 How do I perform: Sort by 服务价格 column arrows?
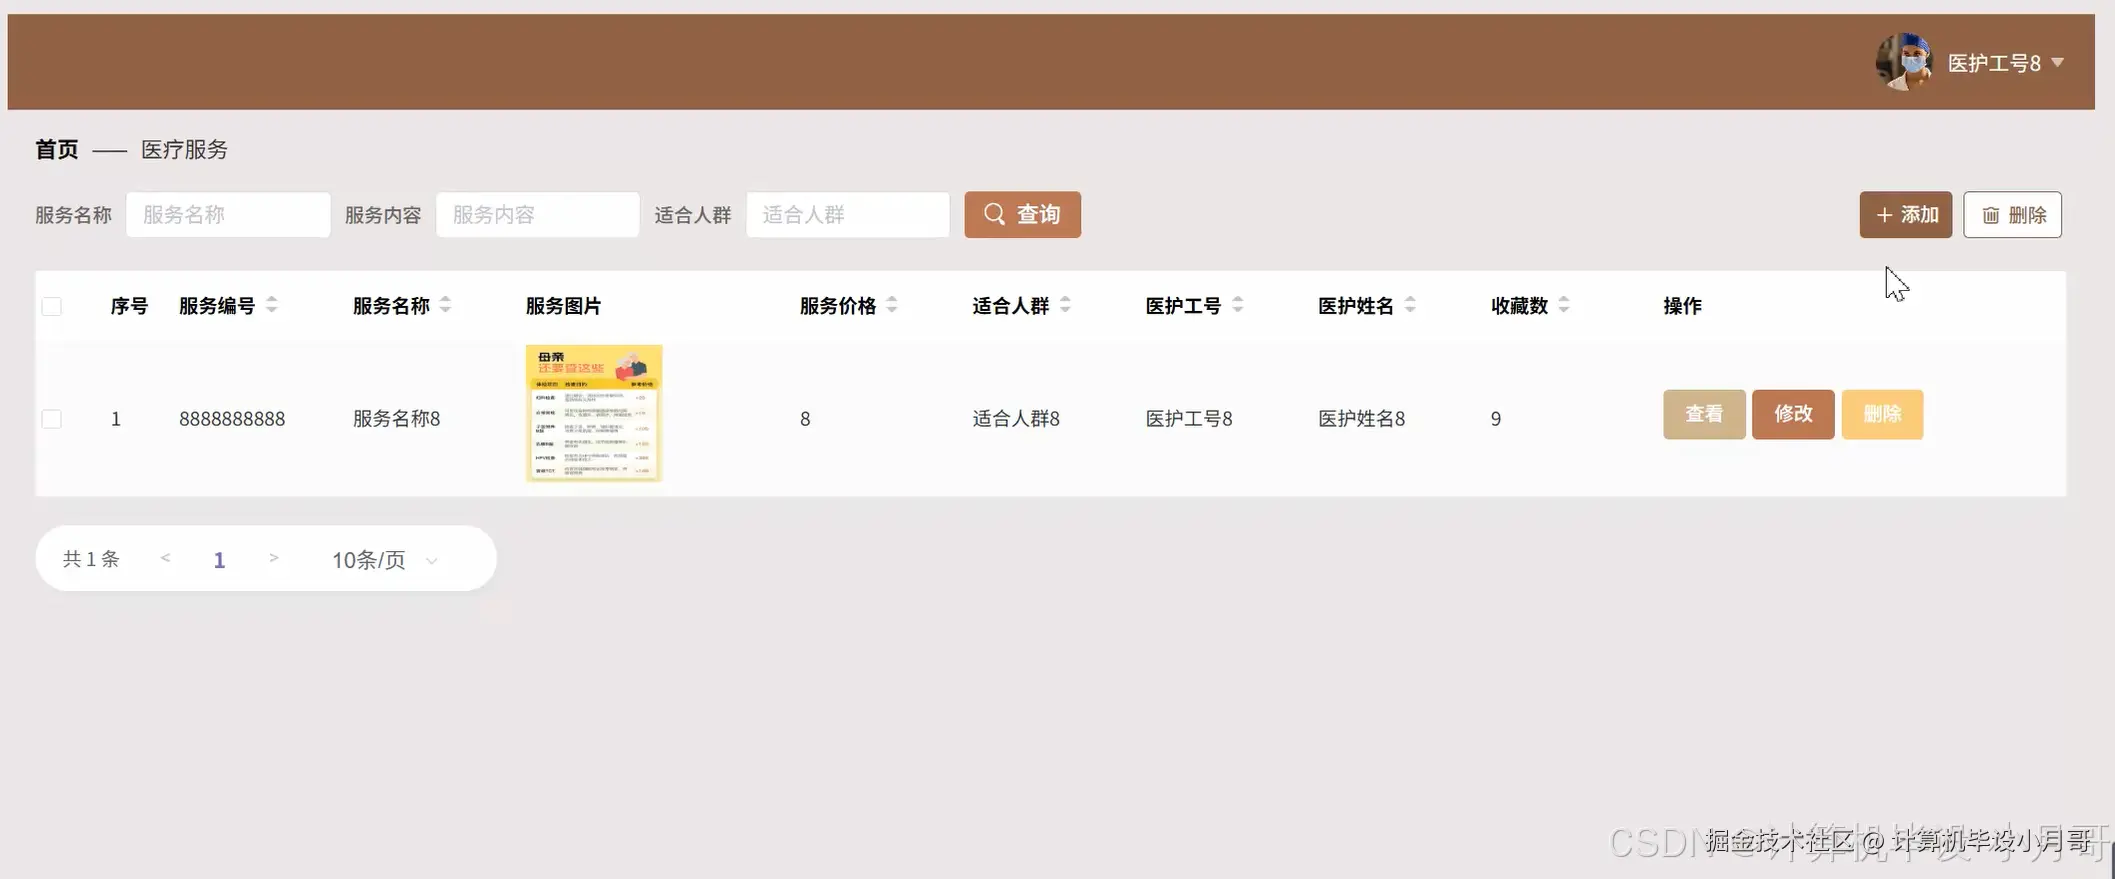(x=892, y=305)
